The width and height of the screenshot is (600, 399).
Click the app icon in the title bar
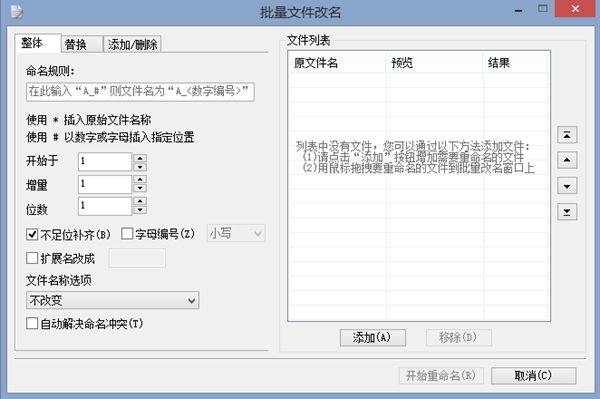click(x=16, y=12)
